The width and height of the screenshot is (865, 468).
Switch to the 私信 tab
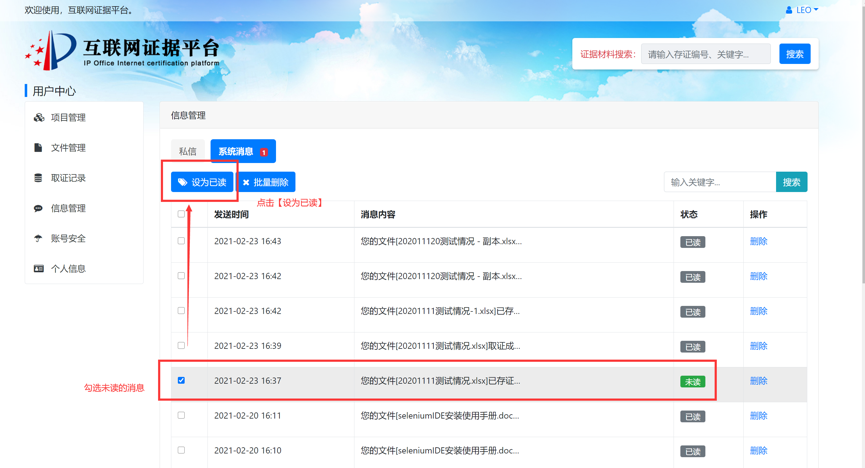pos(188,152)
